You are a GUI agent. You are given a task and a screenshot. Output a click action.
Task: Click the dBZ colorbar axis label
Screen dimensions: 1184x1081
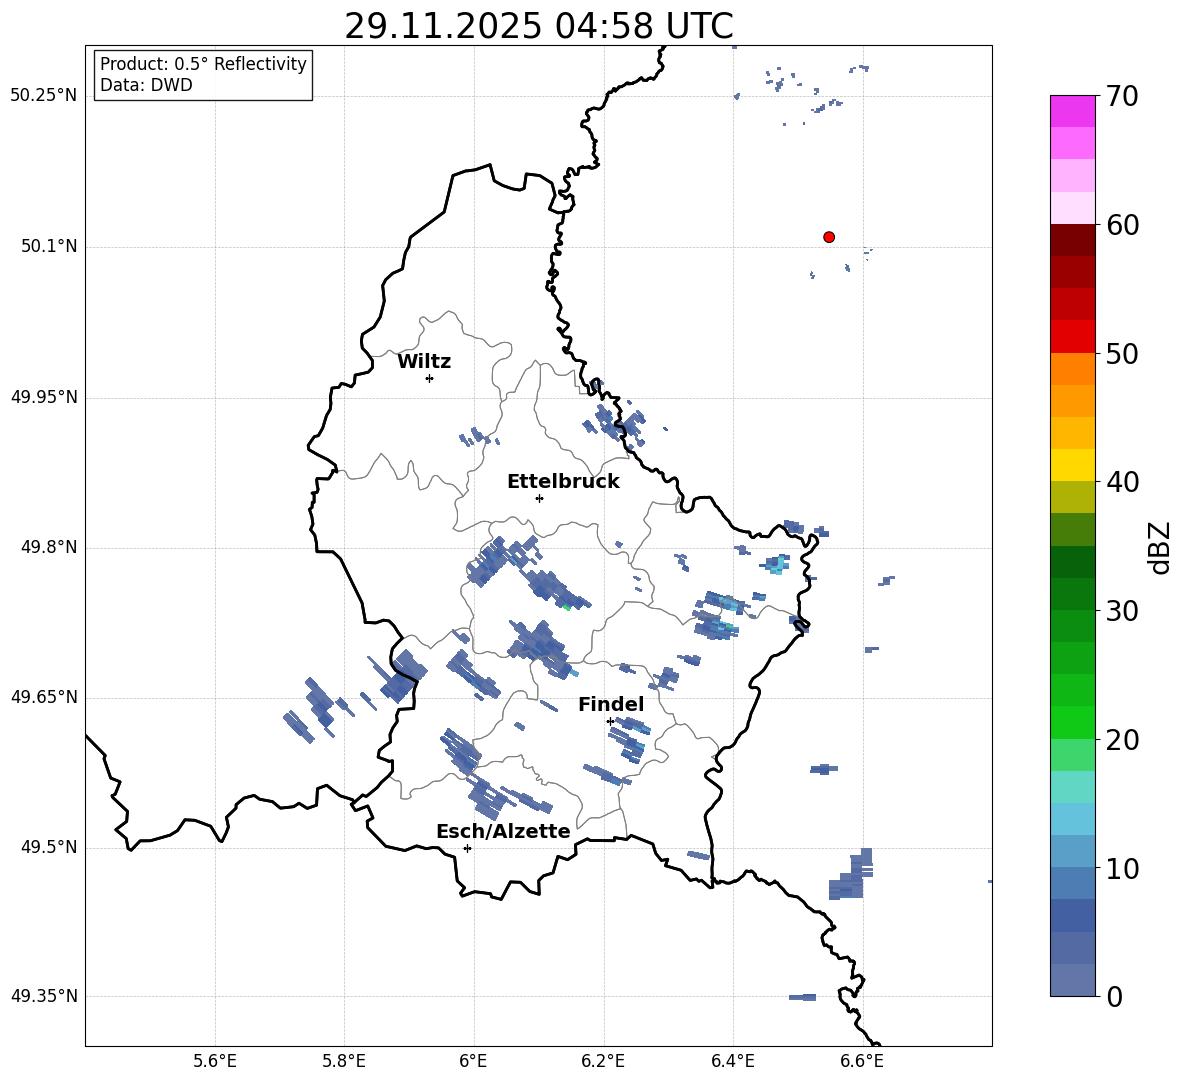tap(1161, 547)
